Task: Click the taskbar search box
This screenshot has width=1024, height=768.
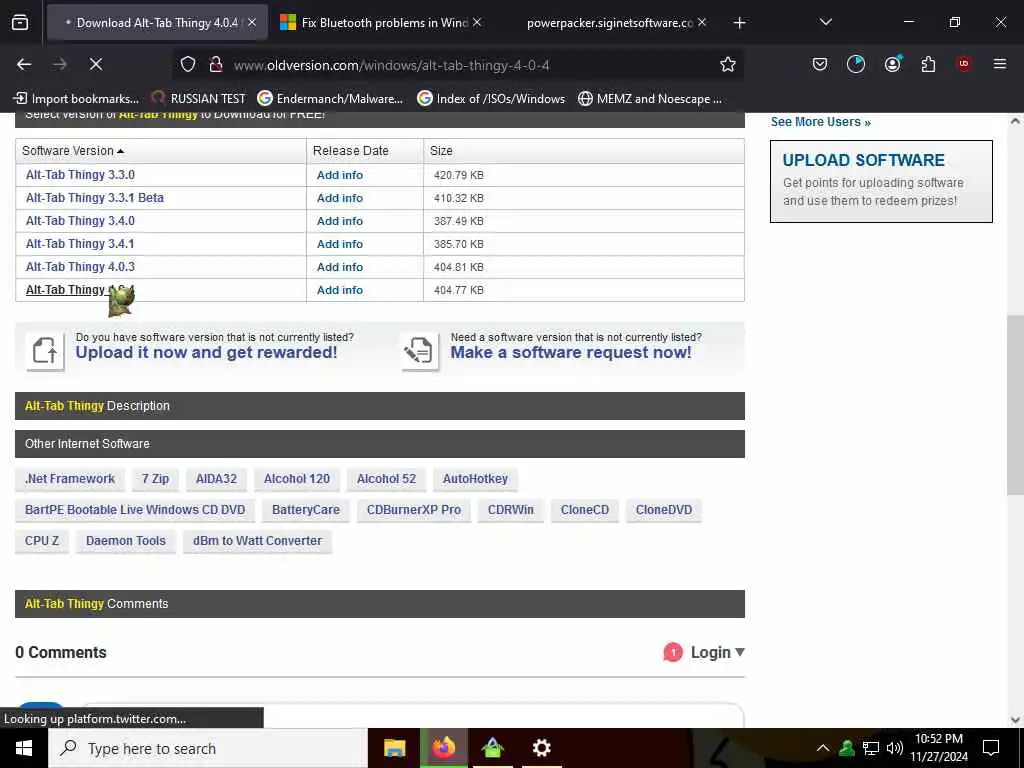Action: click(x=208, y=748)
